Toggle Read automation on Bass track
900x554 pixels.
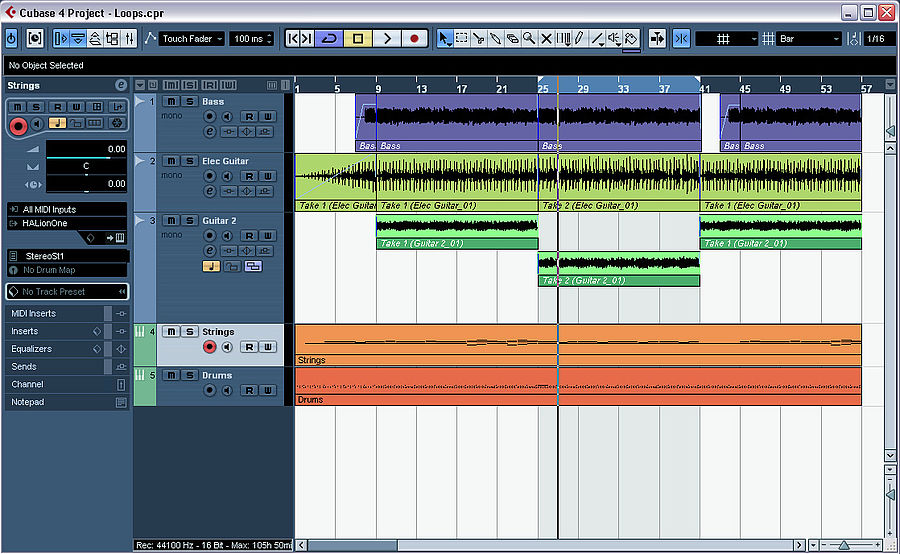pos(249,117)
